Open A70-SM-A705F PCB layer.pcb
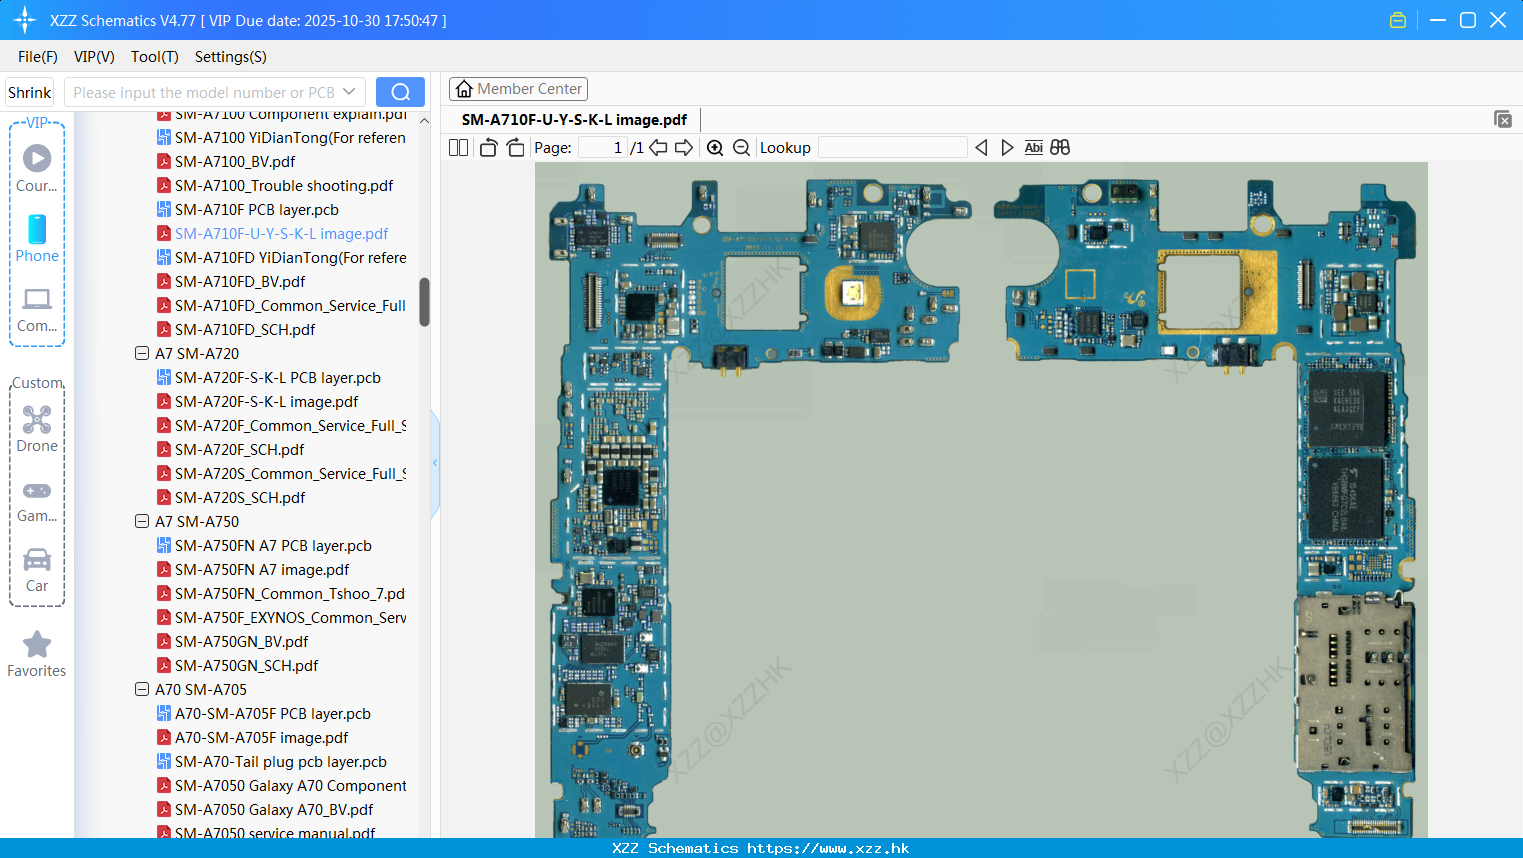Screen dimensions: 1523x858 pos(273,713)
